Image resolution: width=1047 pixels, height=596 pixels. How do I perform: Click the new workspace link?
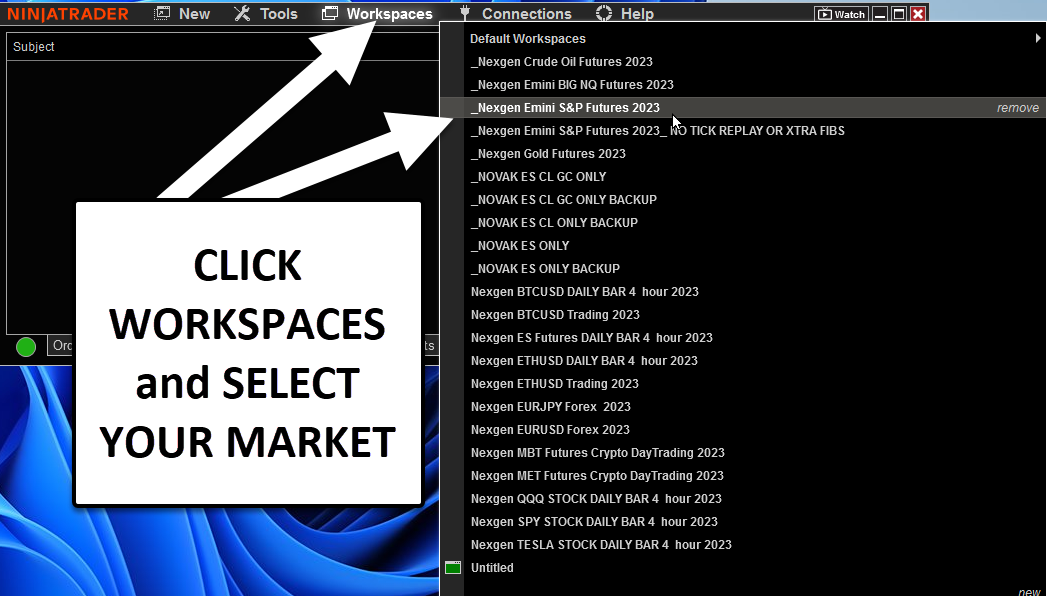(1029, 591)
